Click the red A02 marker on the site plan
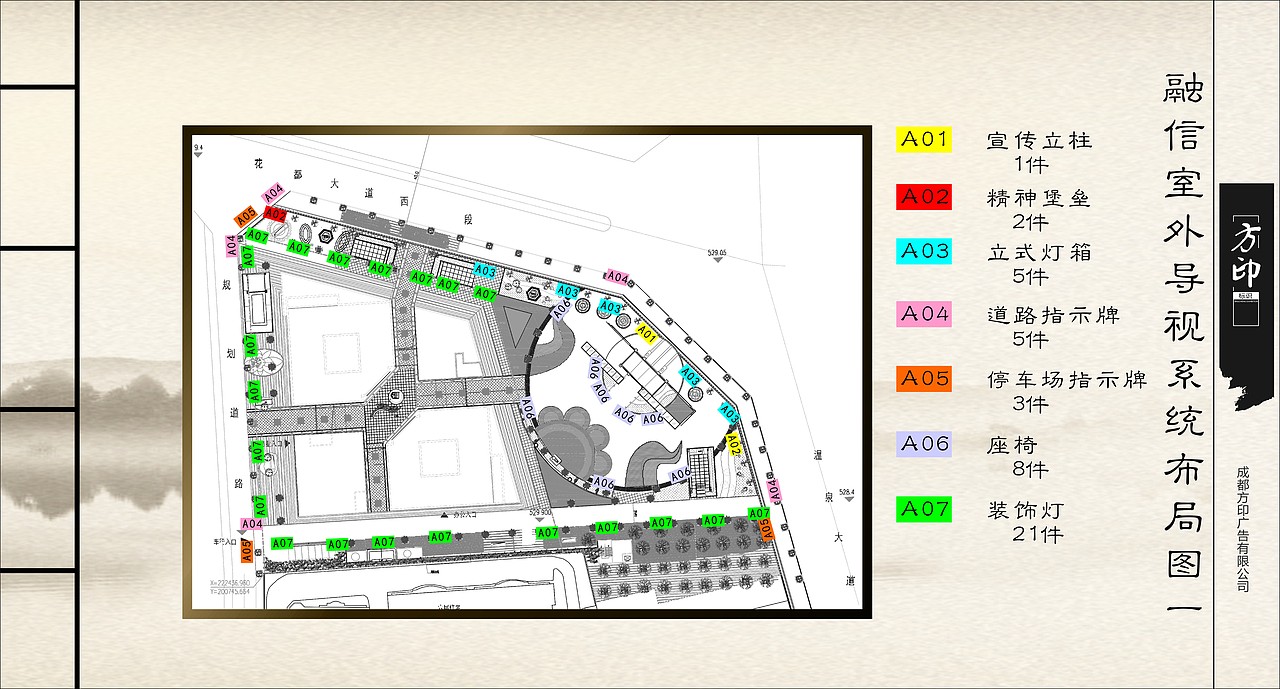 point(276,214)
